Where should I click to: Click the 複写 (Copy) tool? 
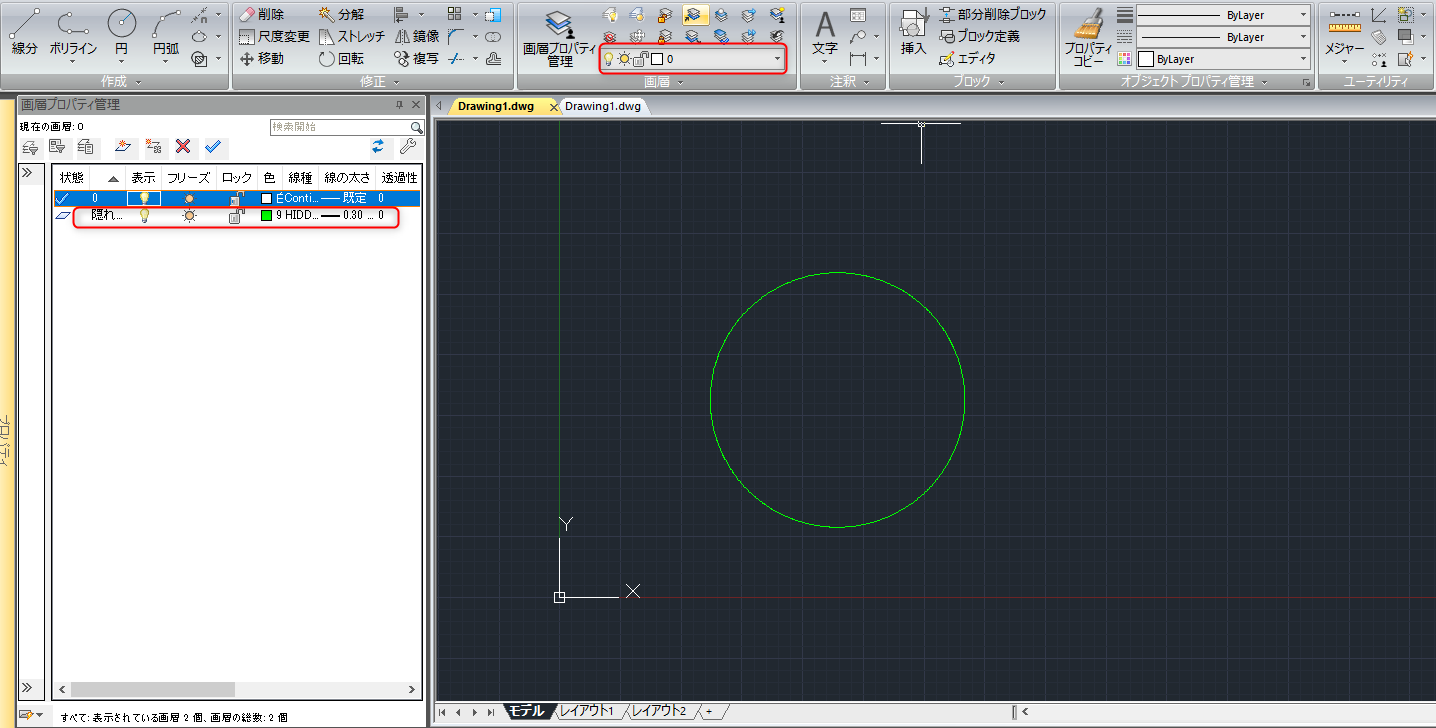point(417,59)
